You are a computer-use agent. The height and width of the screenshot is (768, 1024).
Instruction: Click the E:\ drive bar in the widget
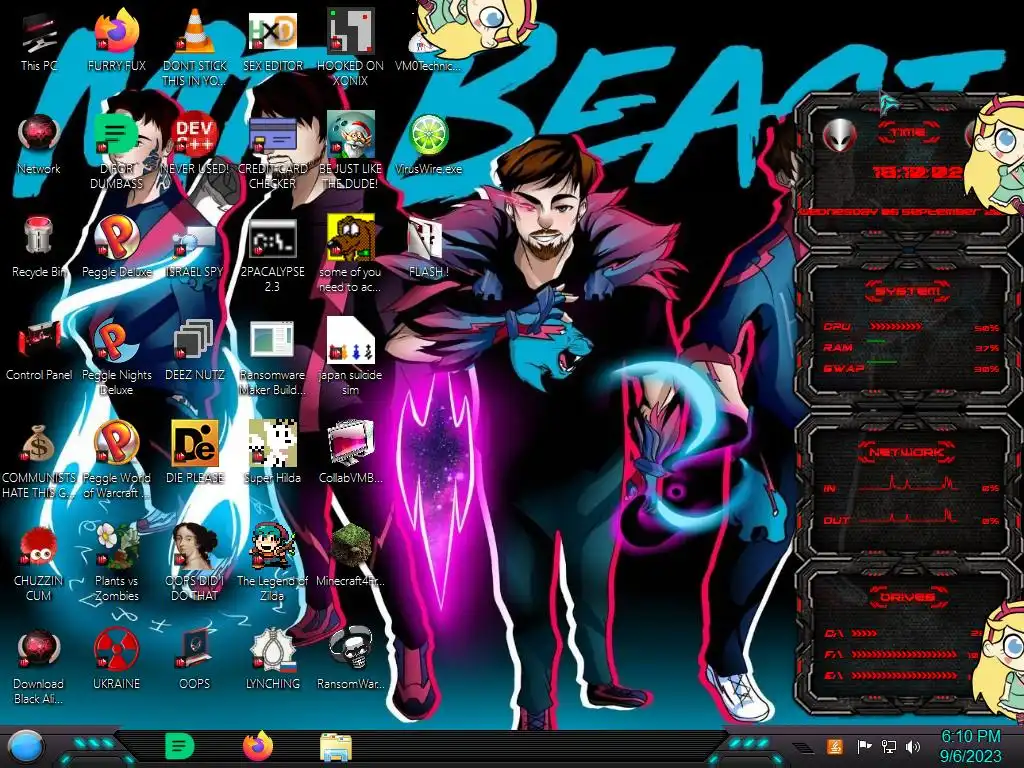(904, 675)
